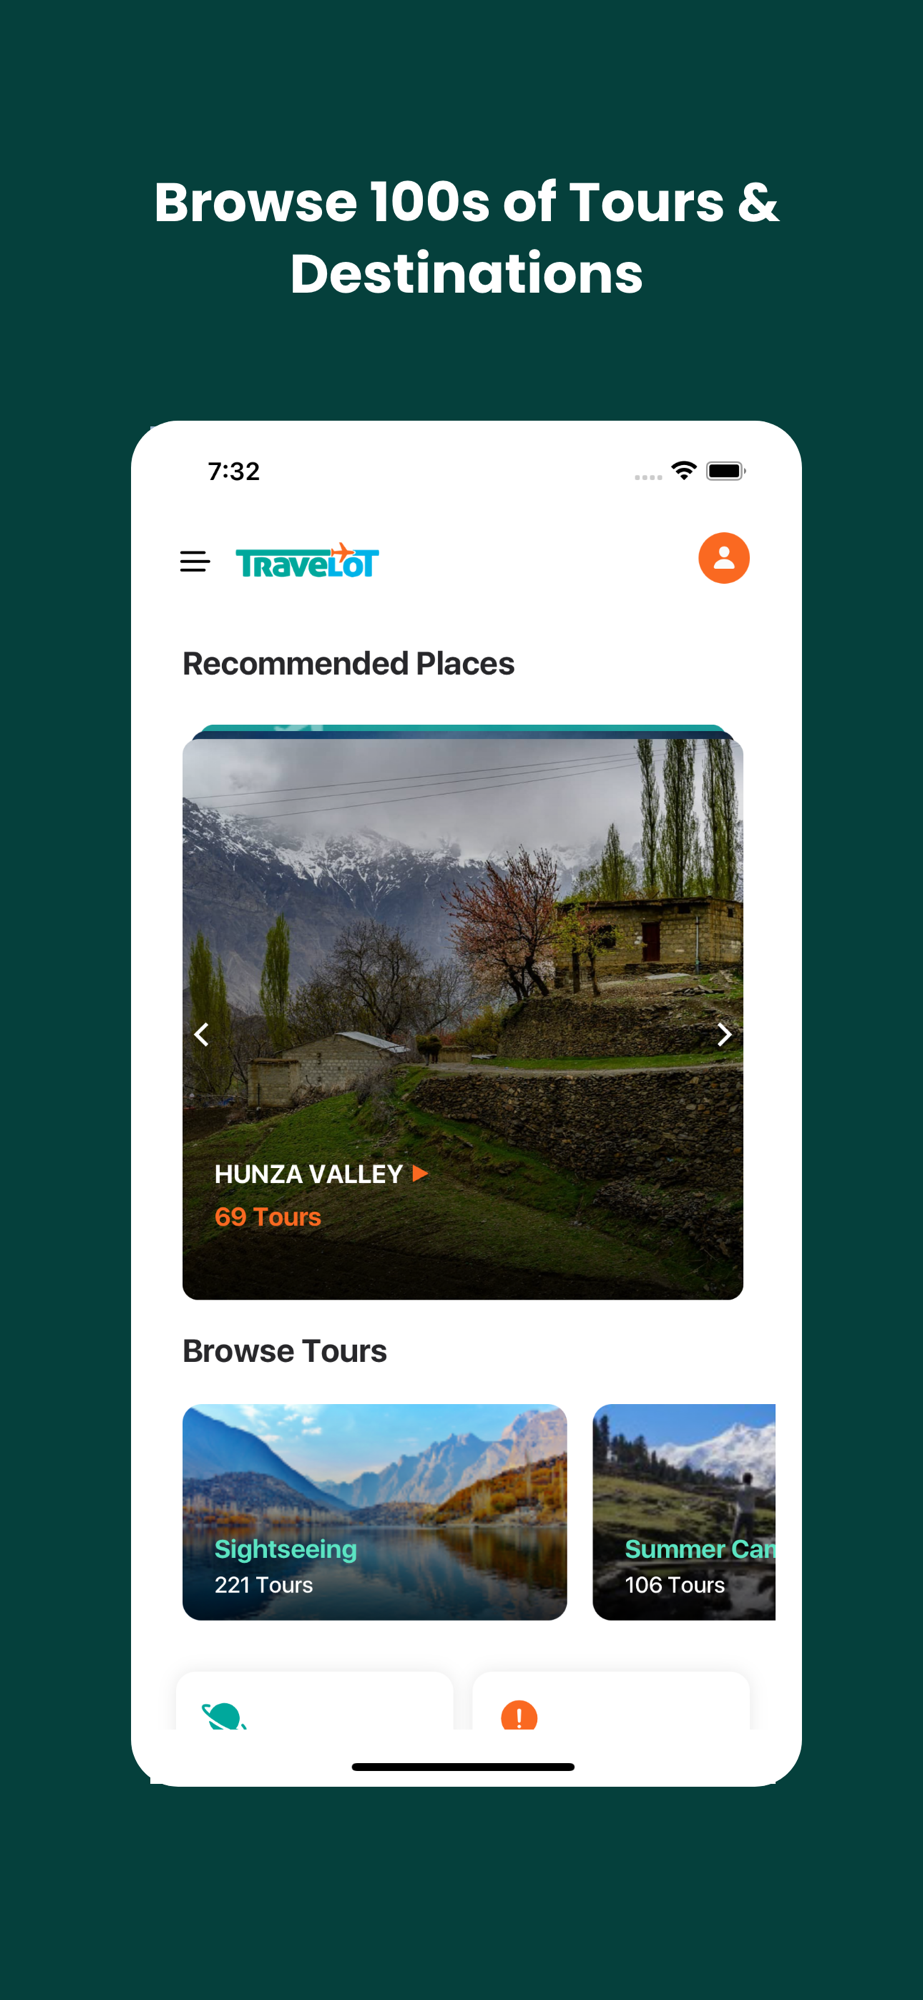
Task: Tap the home indicator bar
Action: pos(463,1767)
